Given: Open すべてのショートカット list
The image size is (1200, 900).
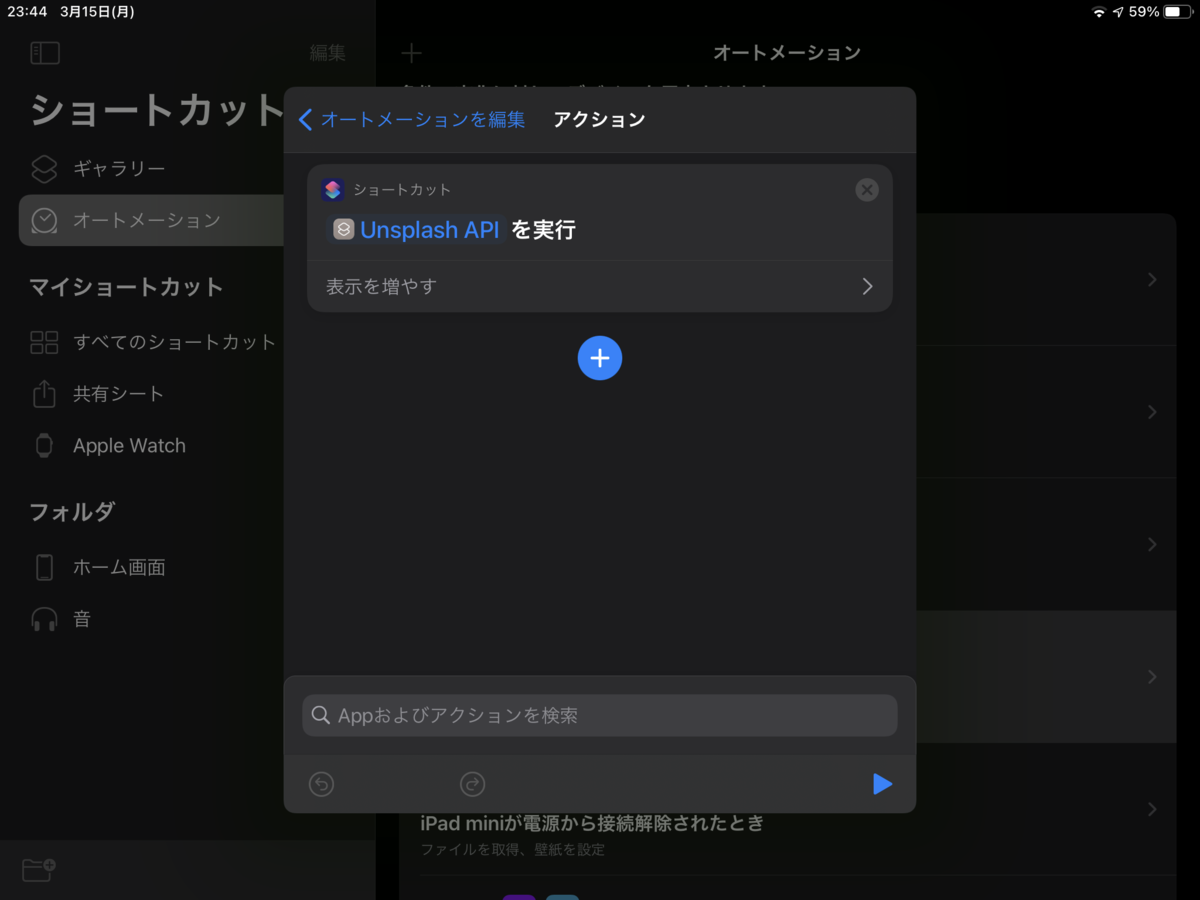Looking at the screenshot, I should click(x=154, y=342).
